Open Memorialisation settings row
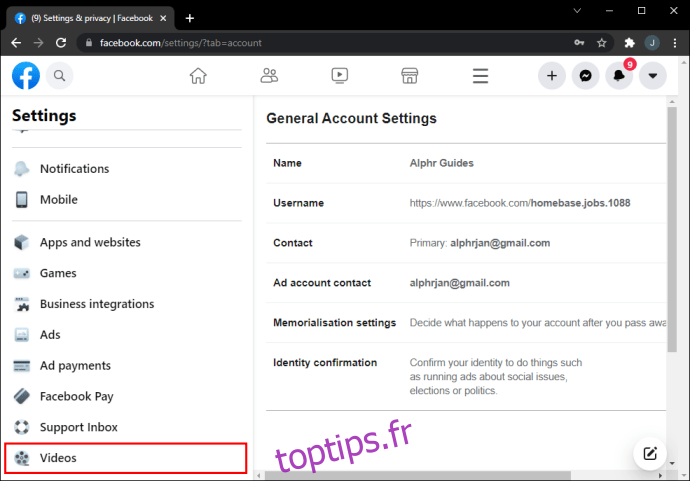Image resolution: width=690 pixels, height=481 pixels. 466,323
